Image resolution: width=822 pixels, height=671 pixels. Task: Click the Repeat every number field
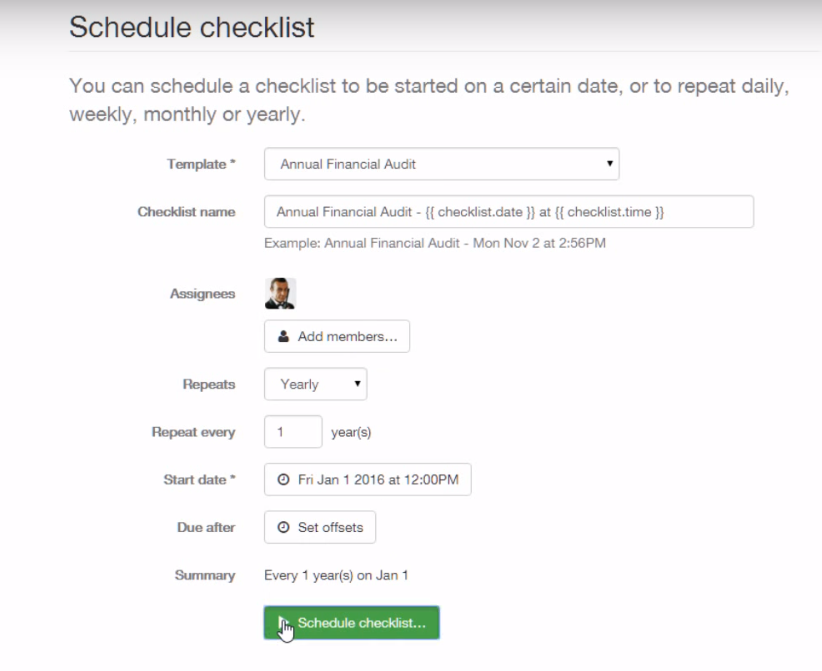[293, 433]
